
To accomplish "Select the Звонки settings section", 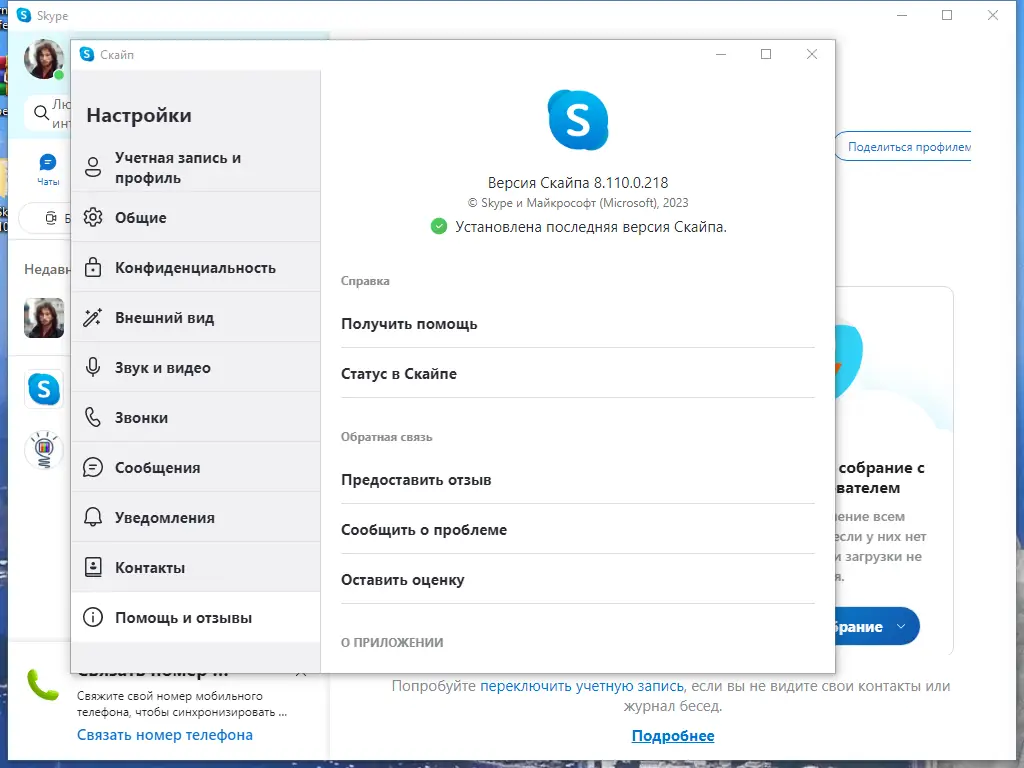I will pyautogui.click(x=195, y=417).
